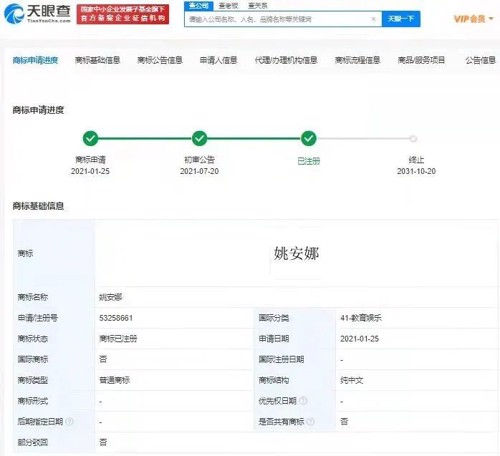Screen dimensions: 500x456
Task: Click the 商标申请 green checkmark step
Action: click(90, 138)
